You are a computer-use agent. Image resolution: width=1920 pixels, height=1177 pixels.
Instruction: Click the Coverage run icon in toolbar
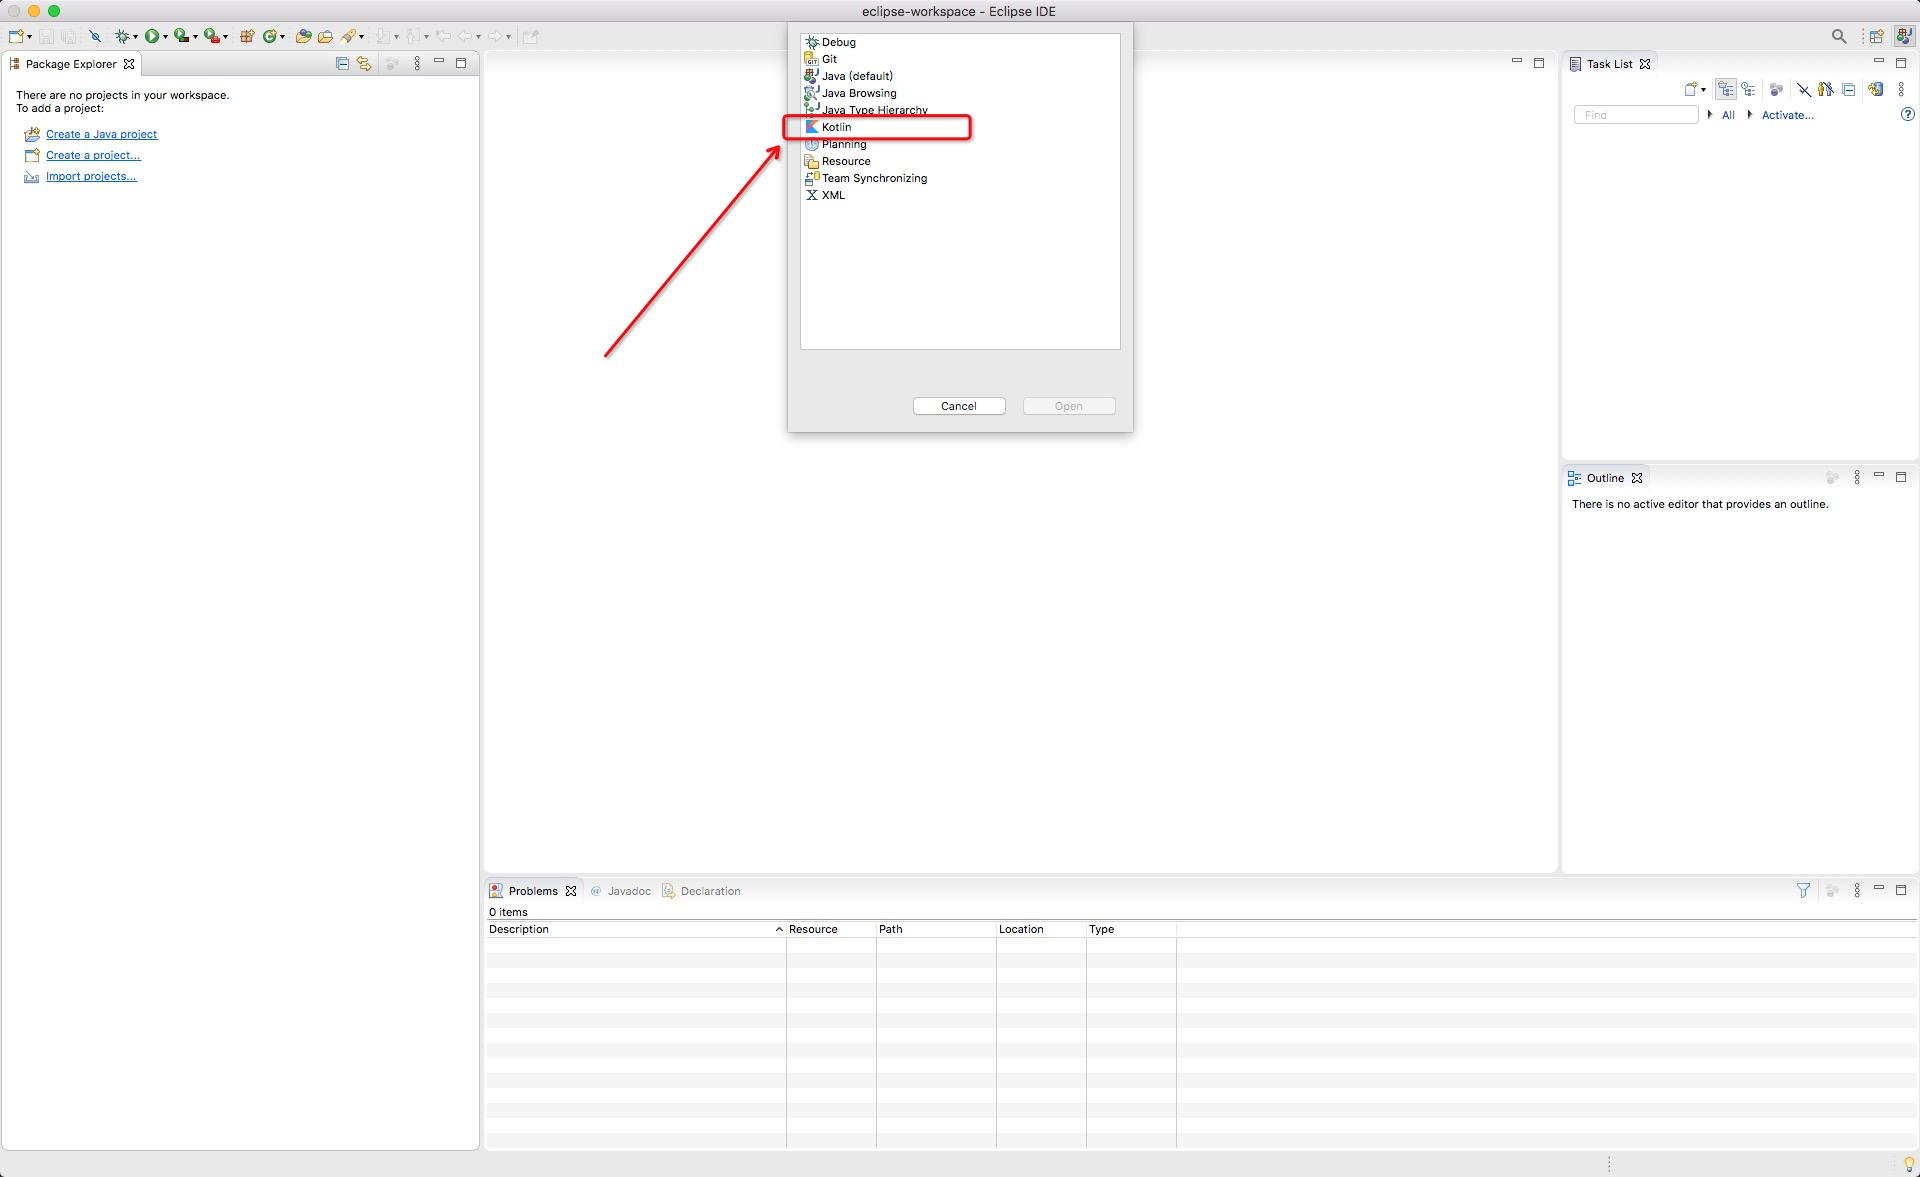click(x=181, y=36)
